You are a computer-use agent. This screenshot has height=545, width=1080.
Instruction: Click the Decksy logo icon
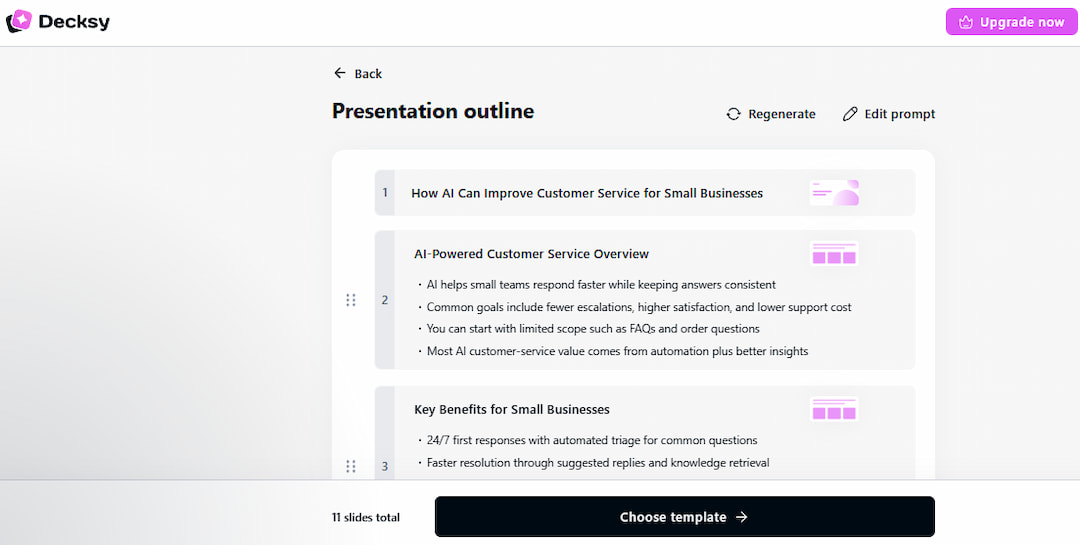pos(19,21)
